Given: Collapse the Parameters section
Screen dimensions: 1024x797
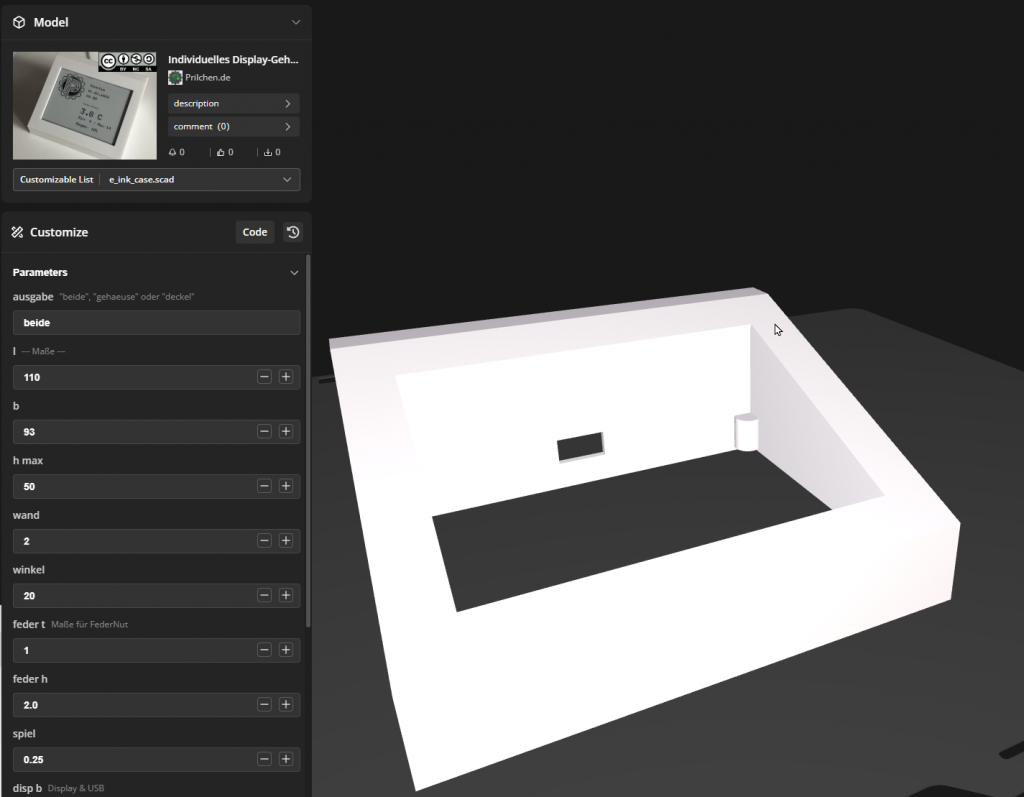Looking at the screenshot, I should click(294, 272).
